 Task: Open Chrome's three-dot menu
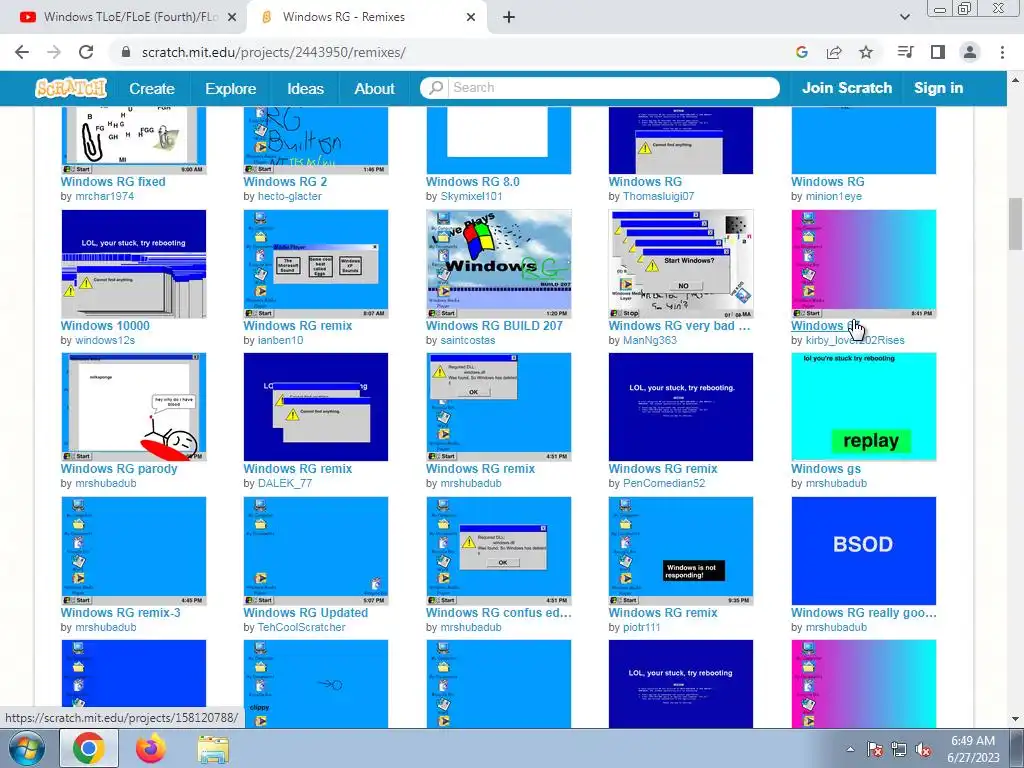click(x=1002, y=52)
